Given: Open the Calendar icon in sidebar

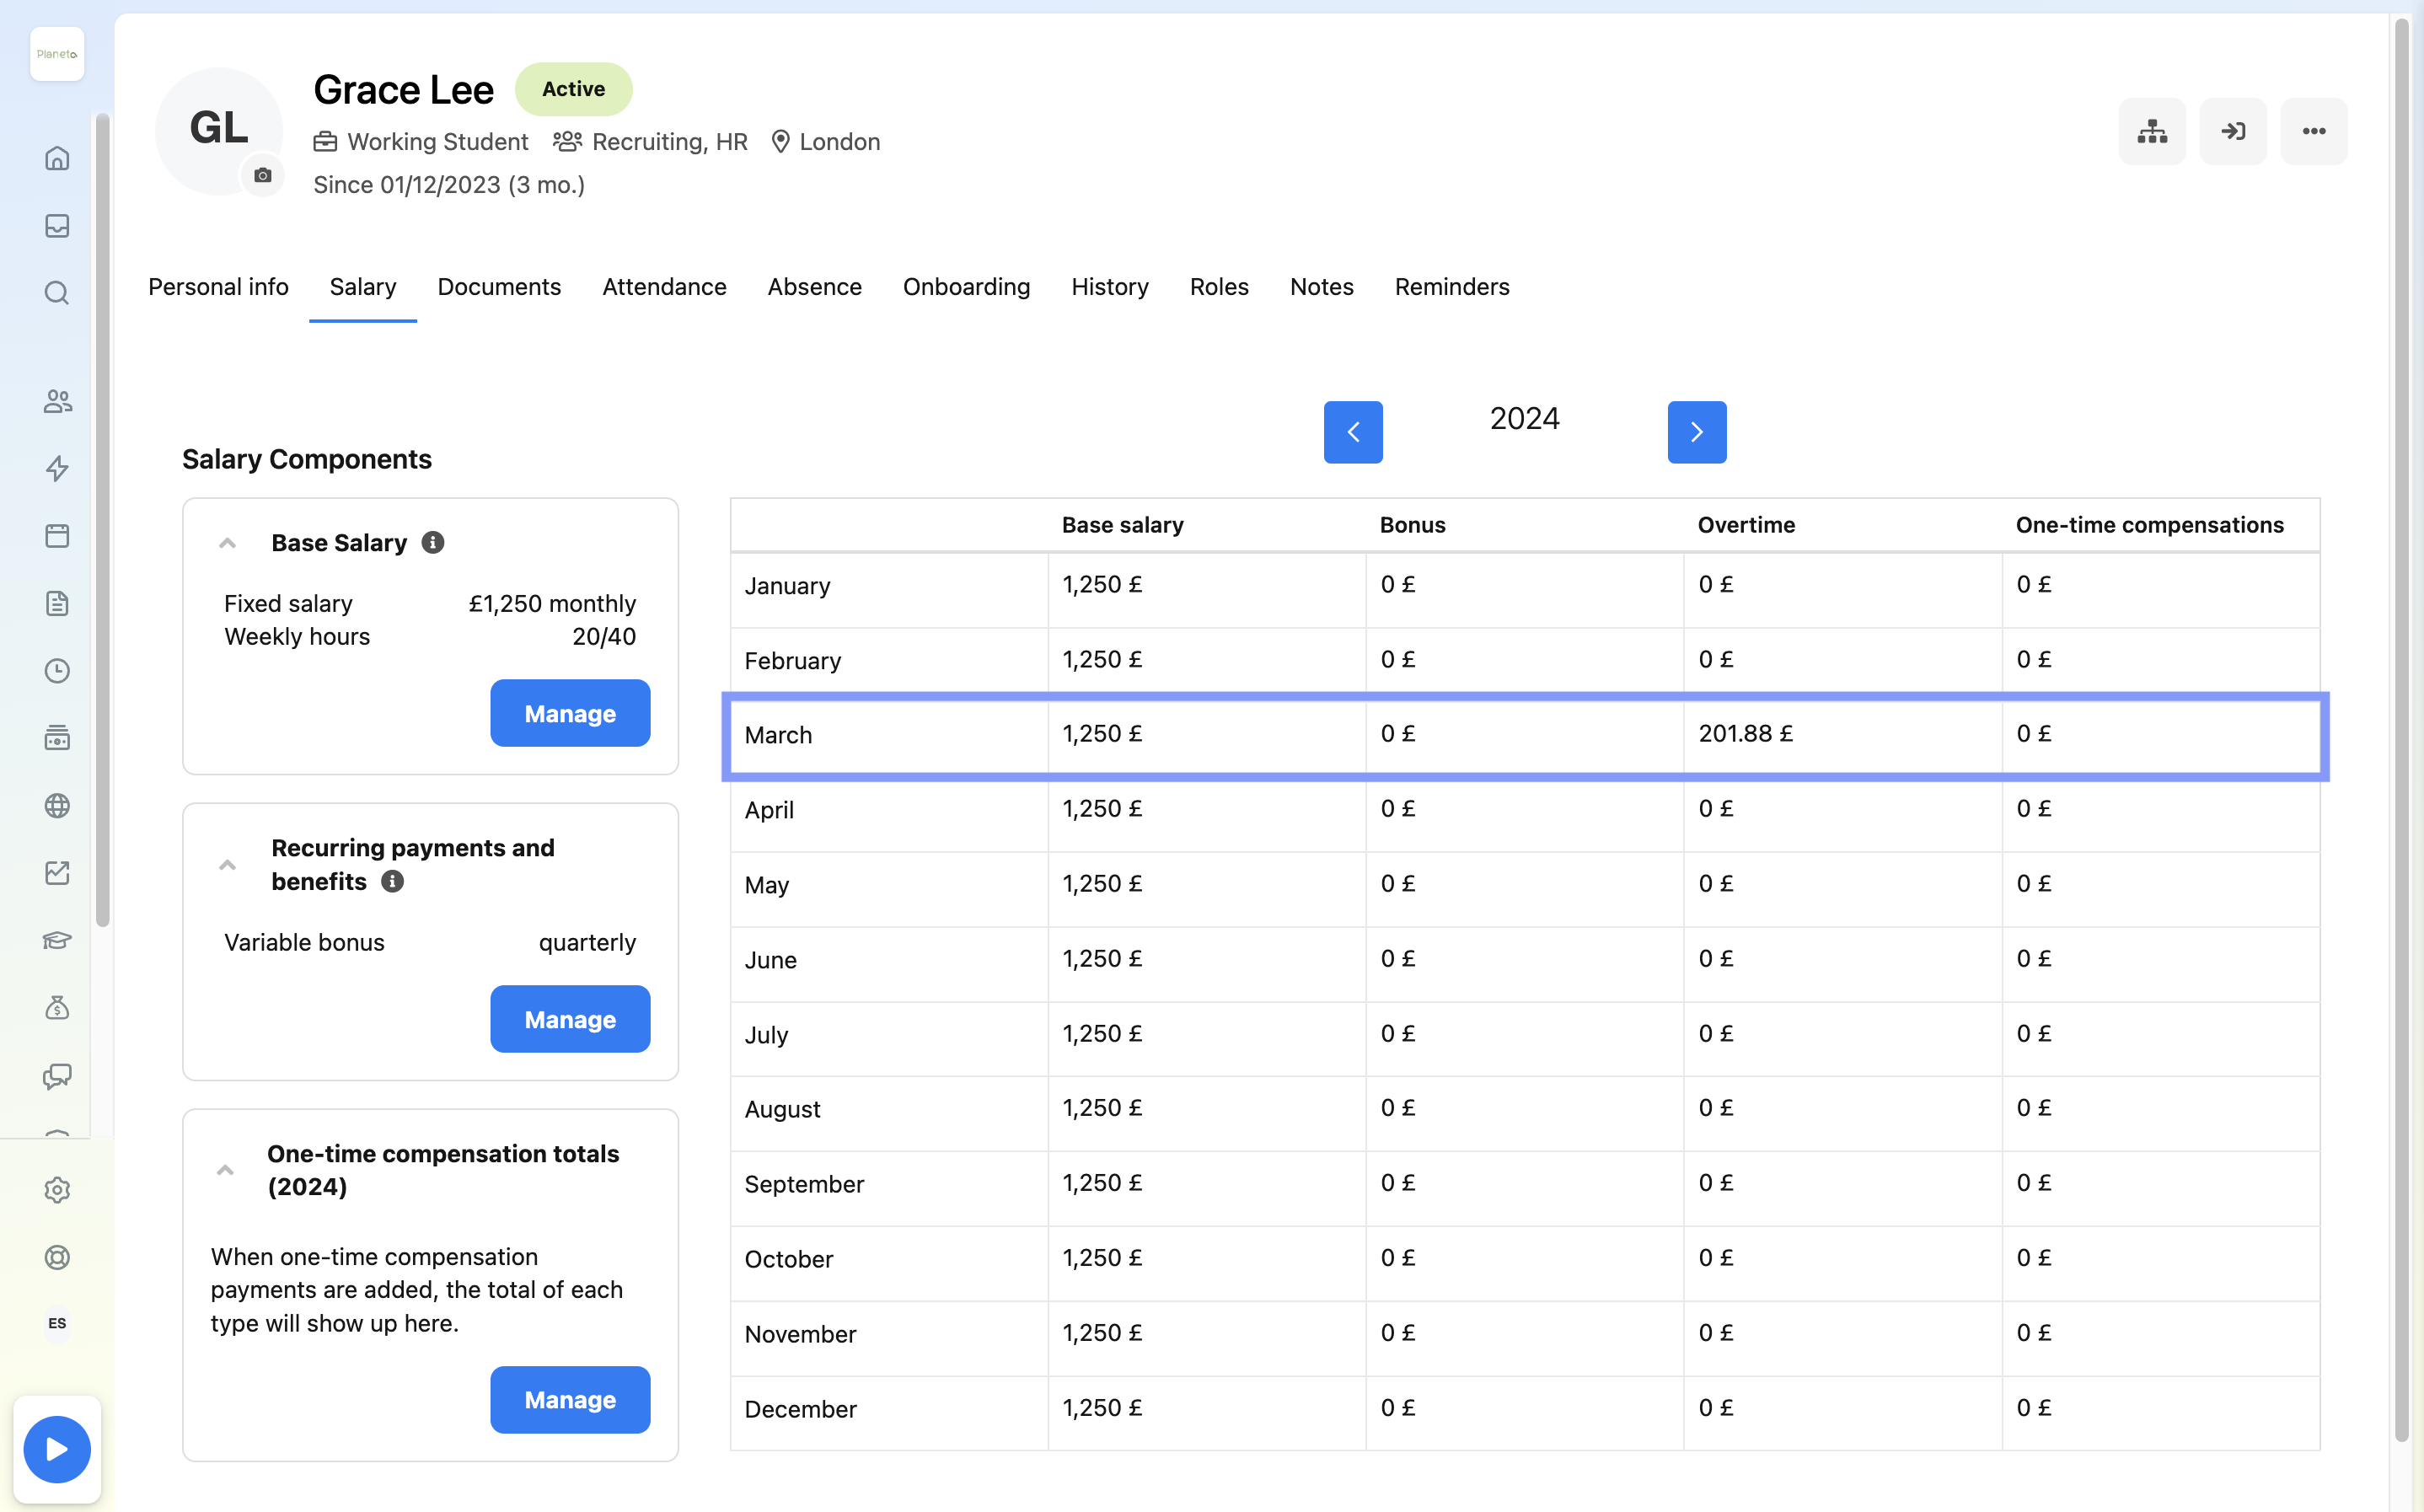Looking at the screenshot, I should click(57, 536).
